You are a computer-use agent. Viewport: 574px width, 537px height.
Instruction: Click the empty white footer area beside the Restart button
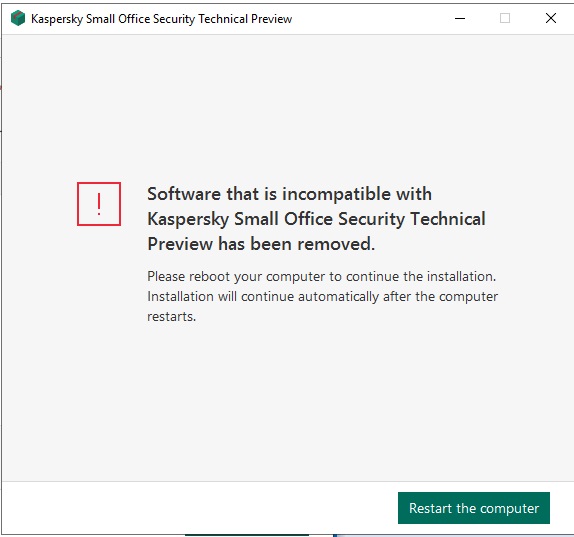200,508
